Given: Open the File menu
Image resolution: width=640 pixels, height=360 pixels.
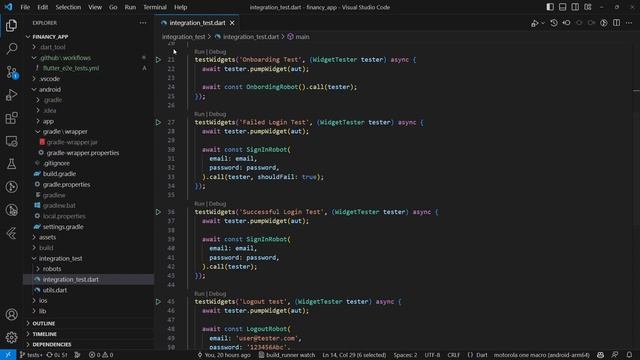Looking at the screenshot, I should tap(25, 7).
